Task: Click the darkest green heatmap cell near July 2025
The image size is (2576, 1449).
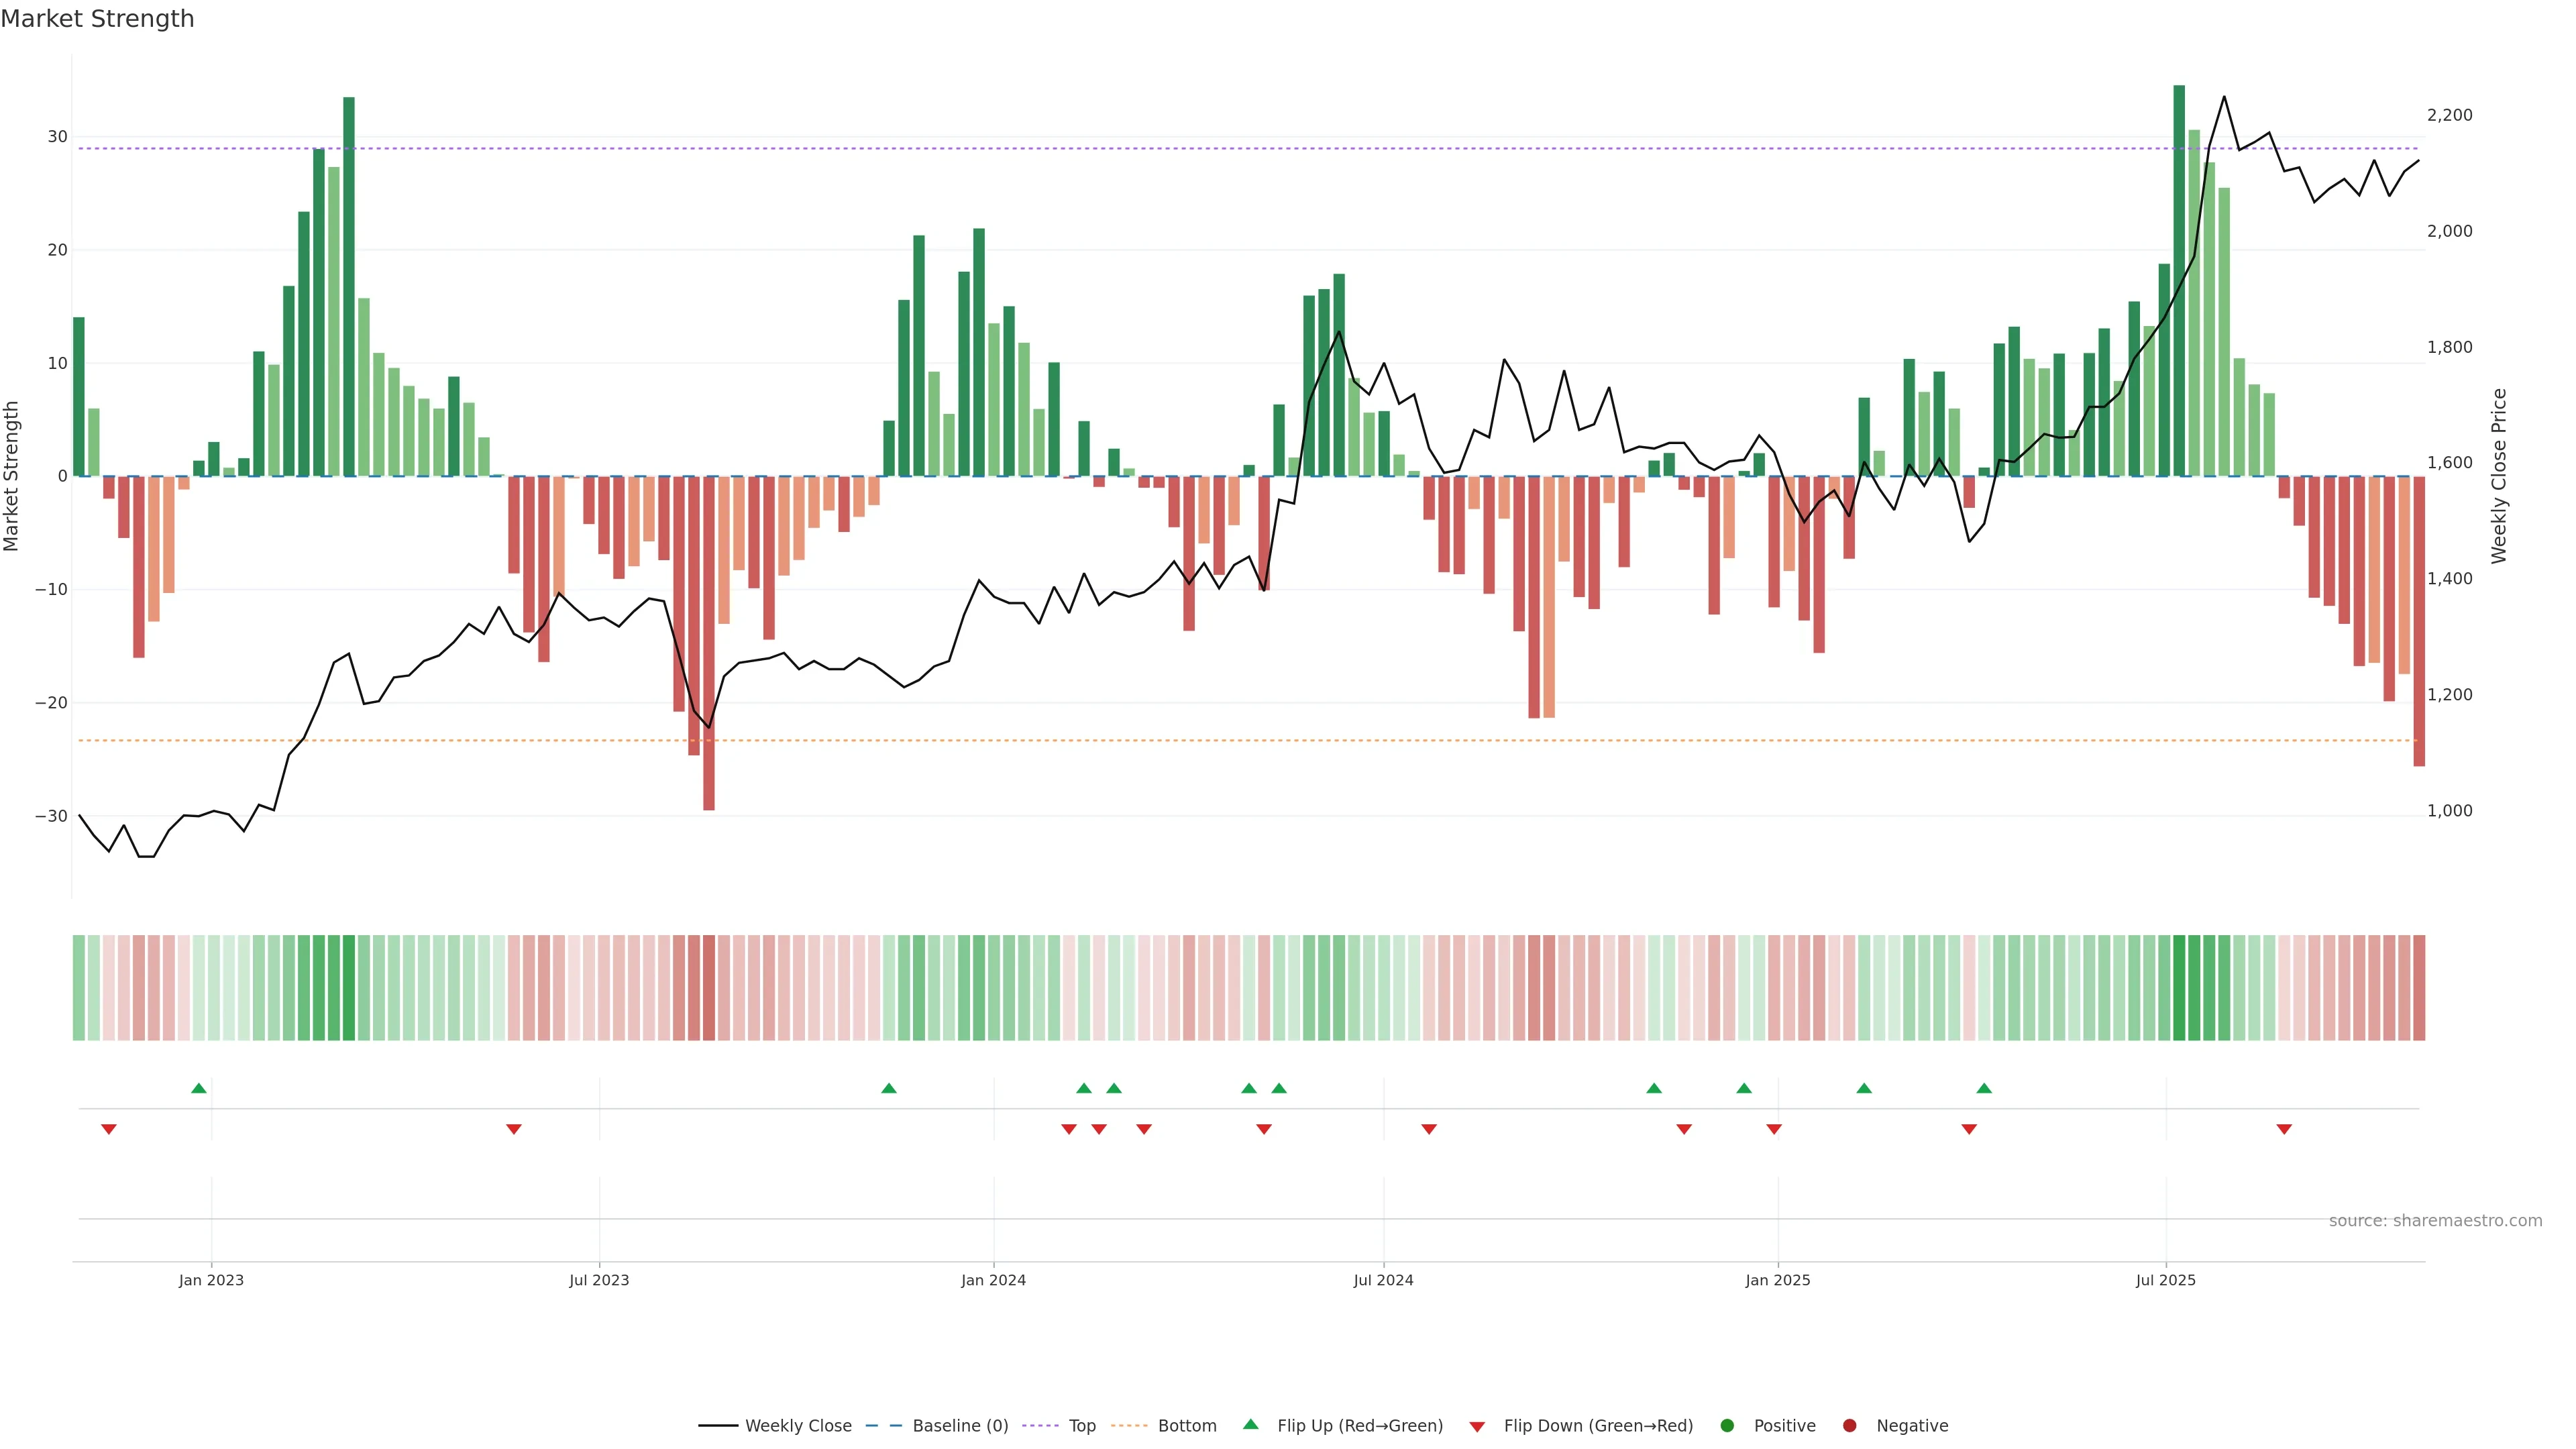Action: pos(2179,988)
